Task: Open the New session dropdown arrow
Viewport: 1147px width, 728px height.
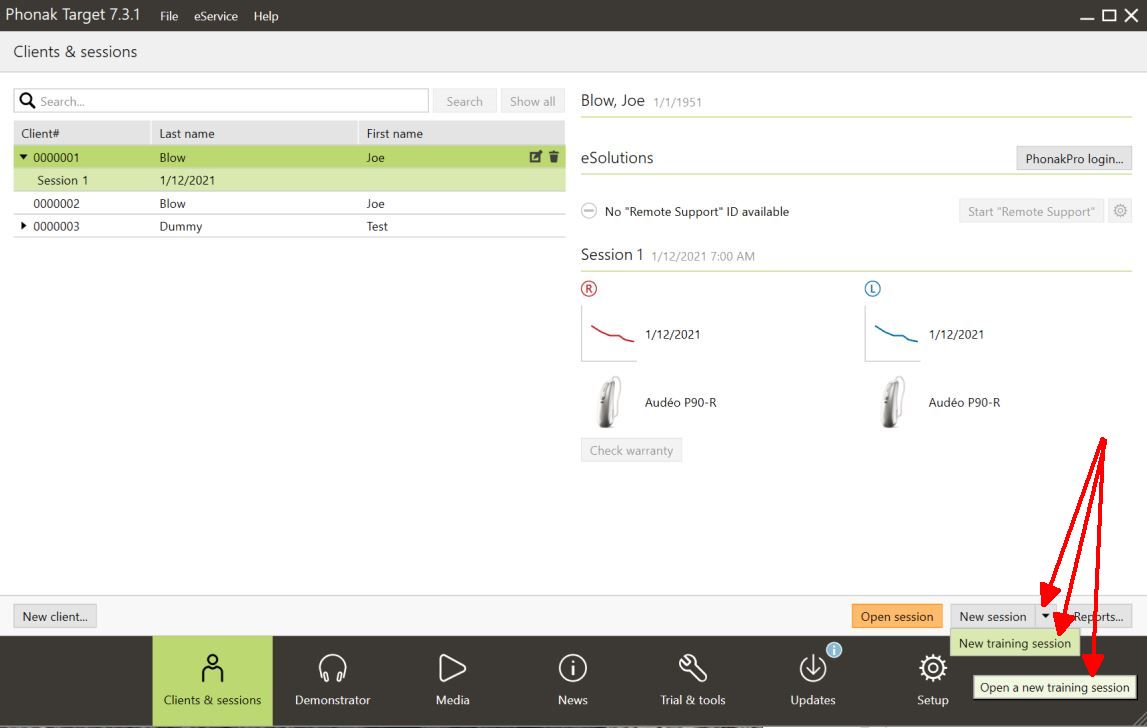Action: pyautogui.click(x=1045, y=616)
